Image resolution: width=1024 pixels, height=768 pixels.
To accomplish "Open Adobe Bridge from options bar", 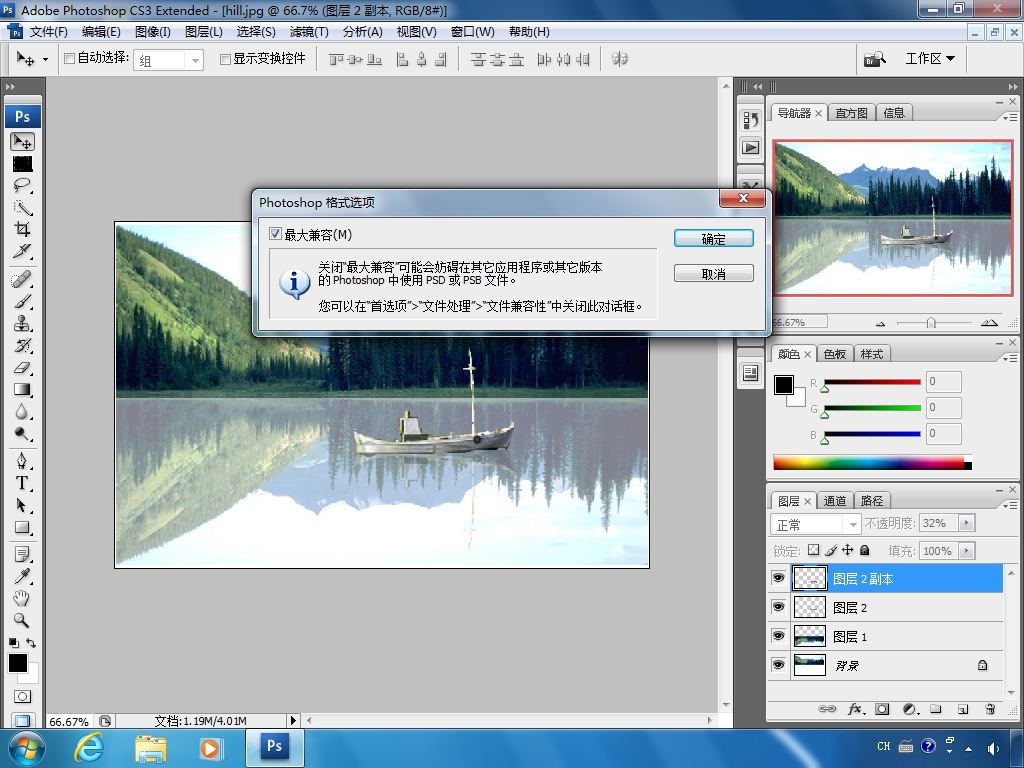I will click(874, 59).
